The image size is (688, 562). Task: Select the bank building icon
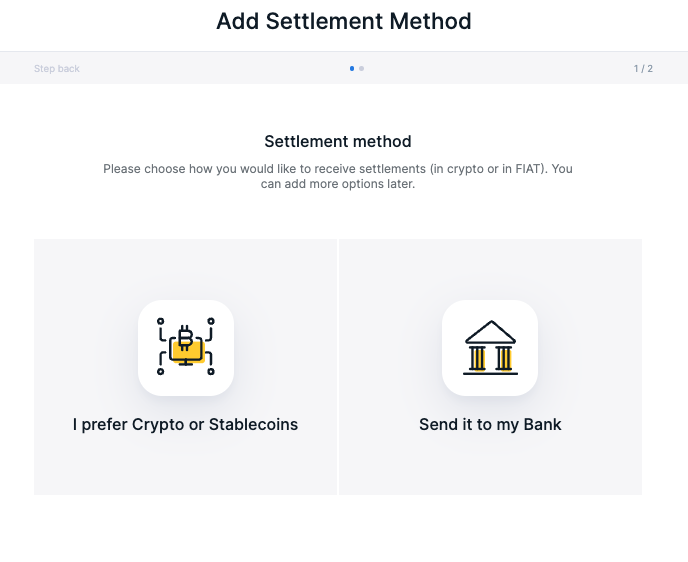[x=490, y=347]
